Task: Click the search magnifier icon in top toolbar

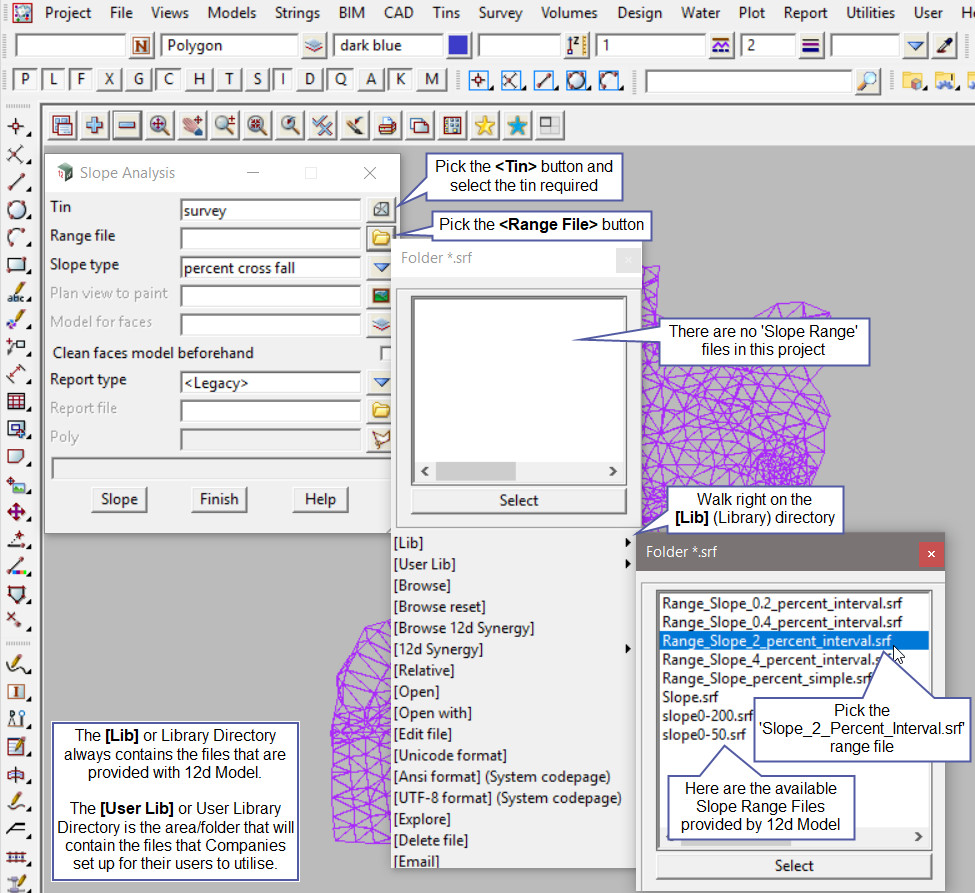Action: 868,80
